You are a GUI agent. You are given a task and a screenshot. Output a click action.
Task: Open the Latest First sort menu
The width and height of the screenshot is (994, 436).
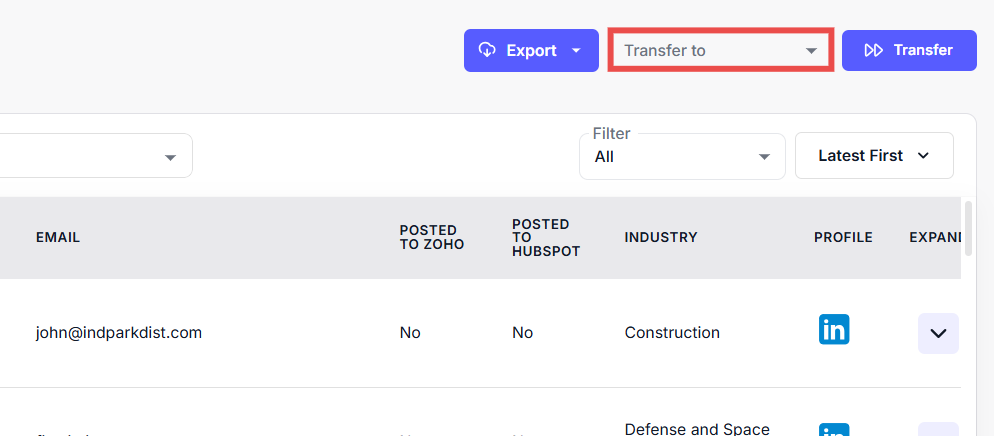873,156
